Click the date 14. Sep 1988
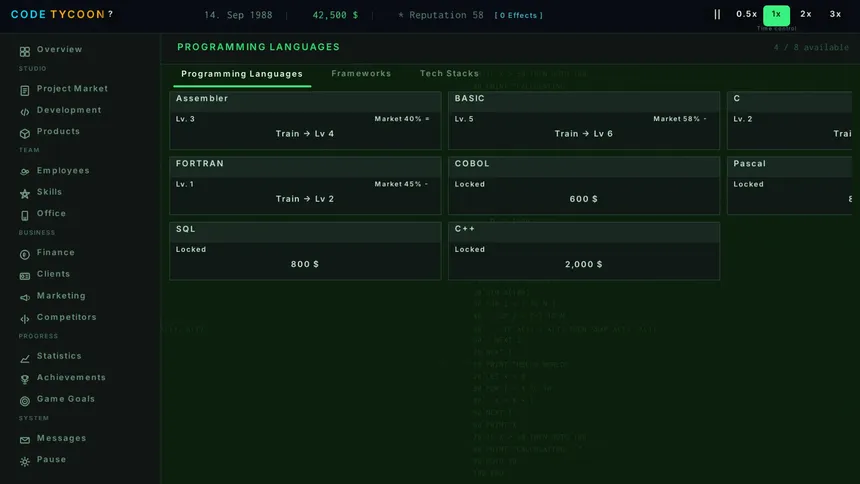The width and height of the screenshot is (860, 484). 238,15
